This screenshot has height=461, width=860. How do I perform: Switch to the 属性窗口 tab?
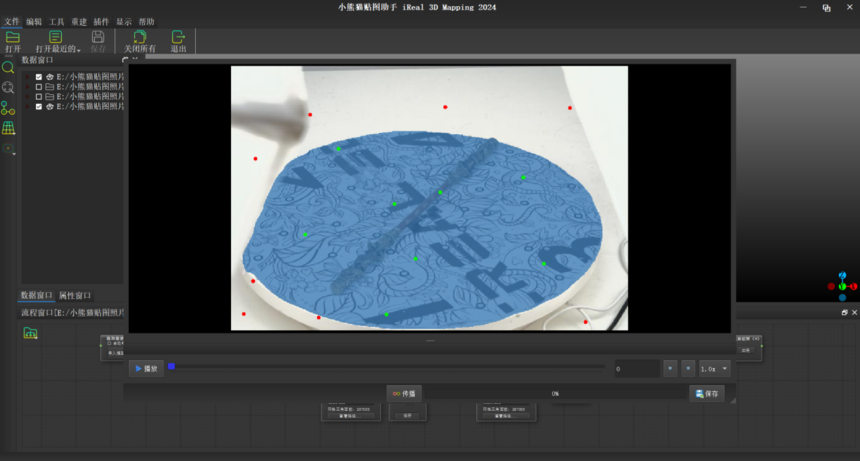click(x=75, y=295)
